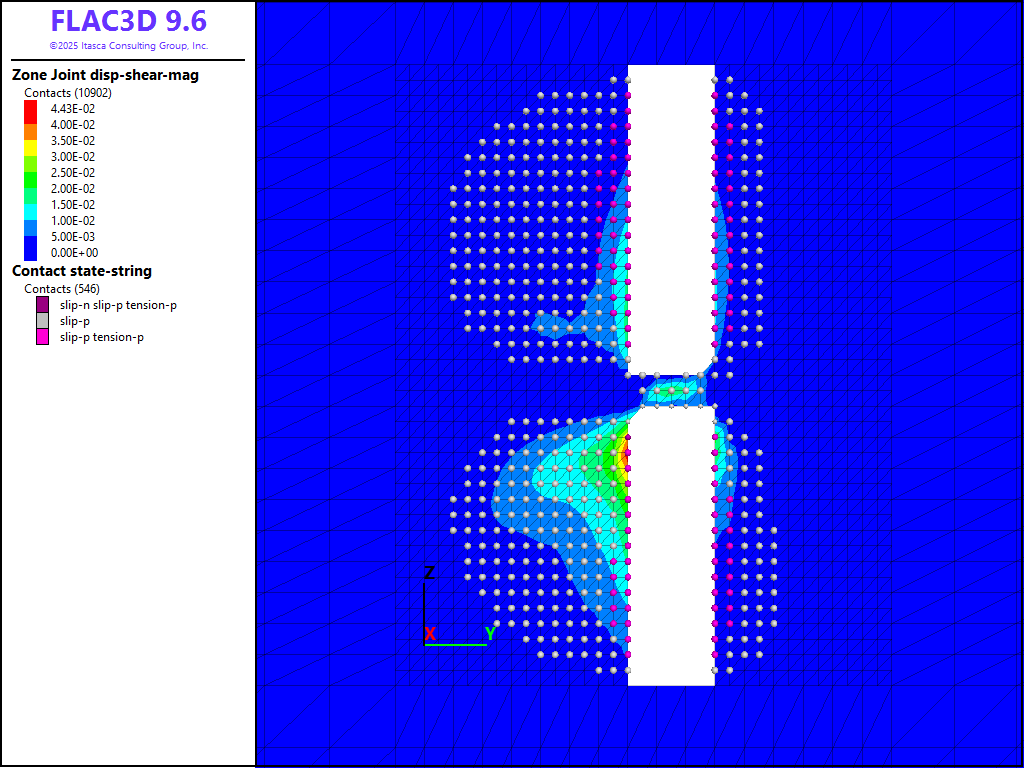Click the Contacts (546) legend label

click(x=62, y=289)
